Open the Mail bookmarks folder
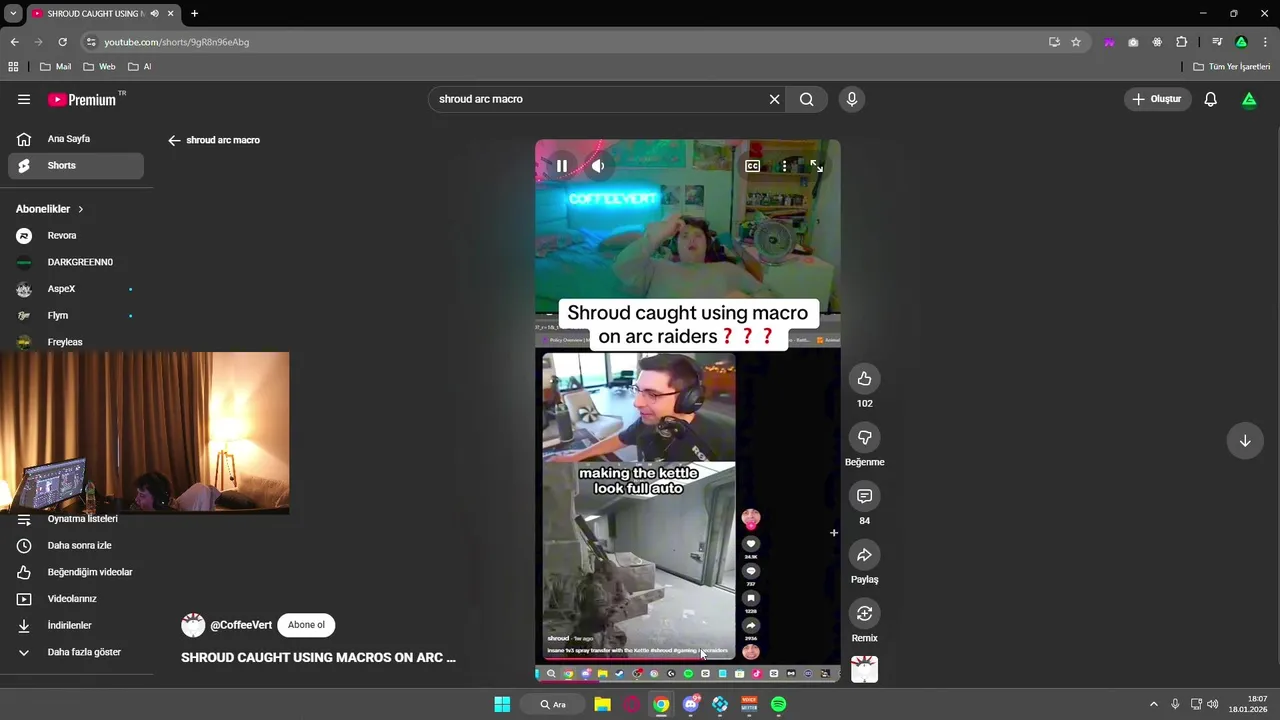This screenshot has width=1280, height=720. click(x=55, y=67)
